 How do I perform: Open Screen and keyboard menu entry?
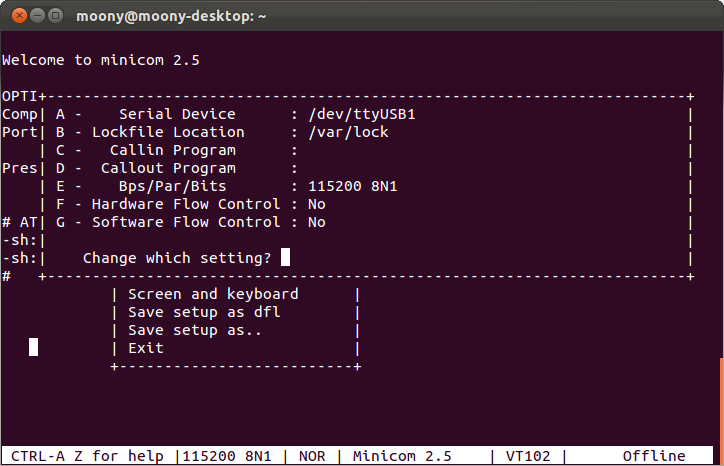click(x=213, y=294)
